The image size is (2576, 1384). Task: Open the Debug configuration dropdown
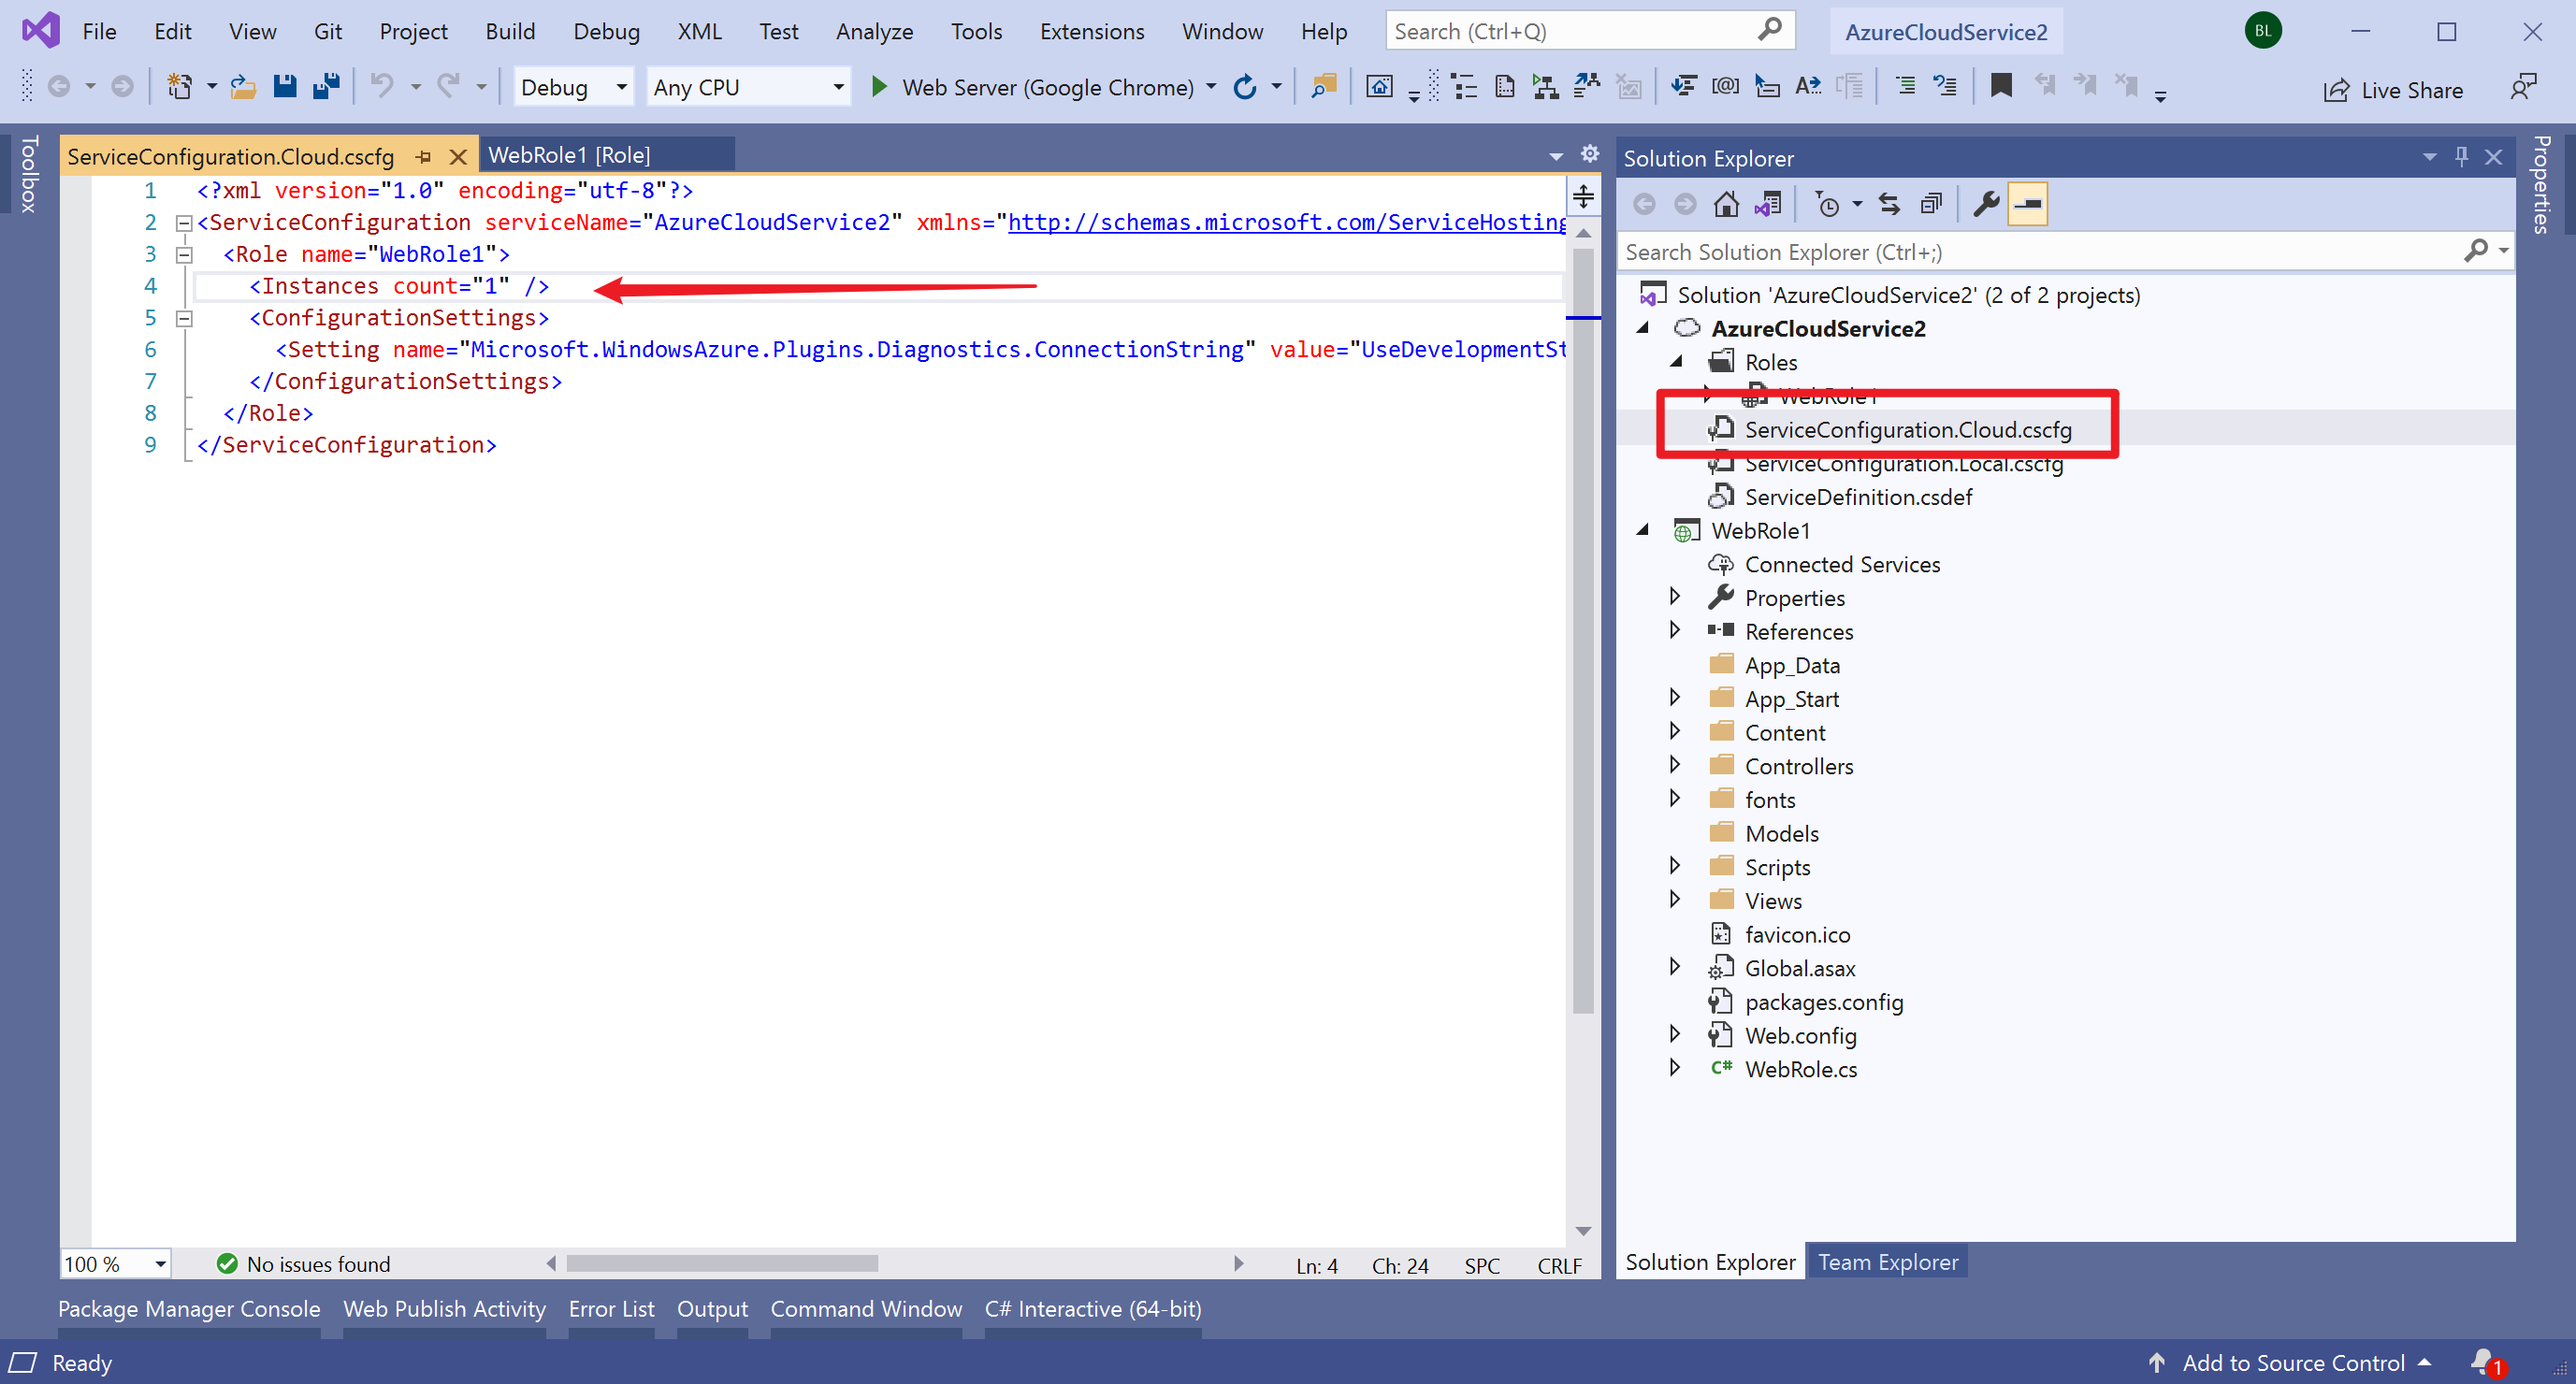(x=621, y=87)
